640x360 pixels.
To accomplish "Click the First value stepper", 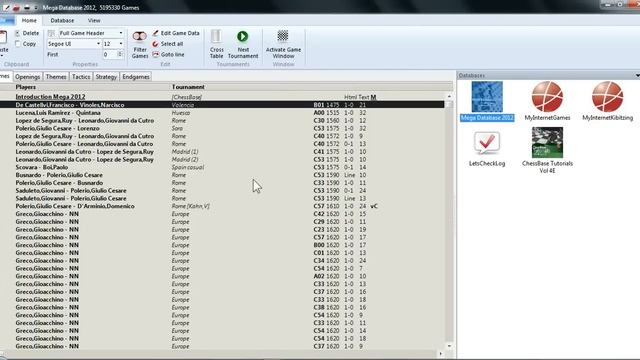I will (120, 54).
